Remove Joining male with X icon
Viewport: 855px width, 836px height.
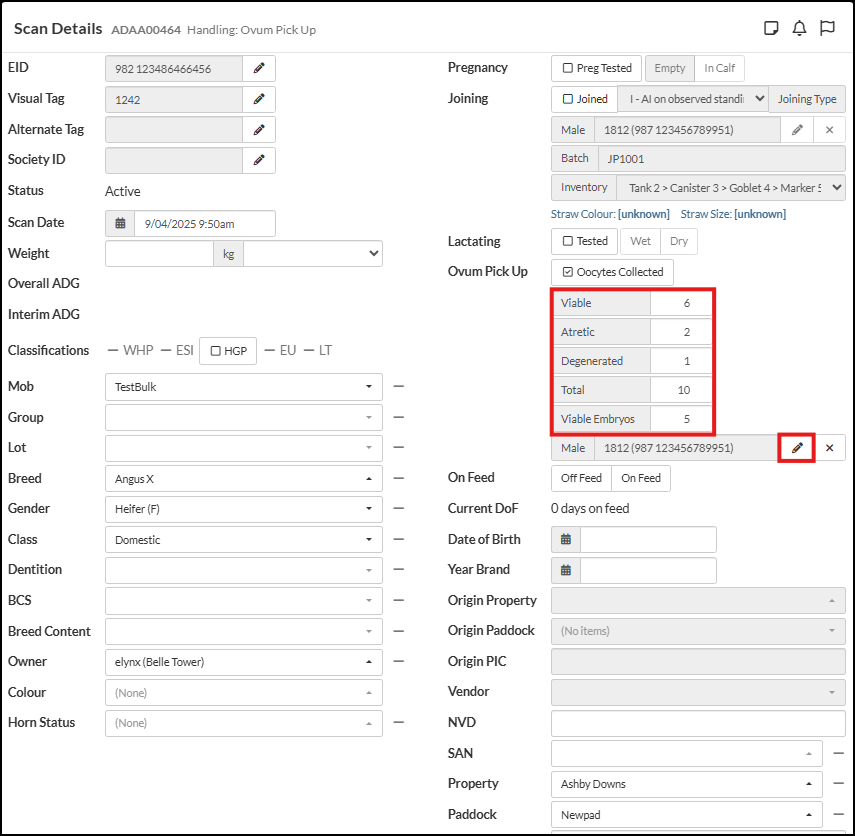pyautogui.click(x=829, y=130)
